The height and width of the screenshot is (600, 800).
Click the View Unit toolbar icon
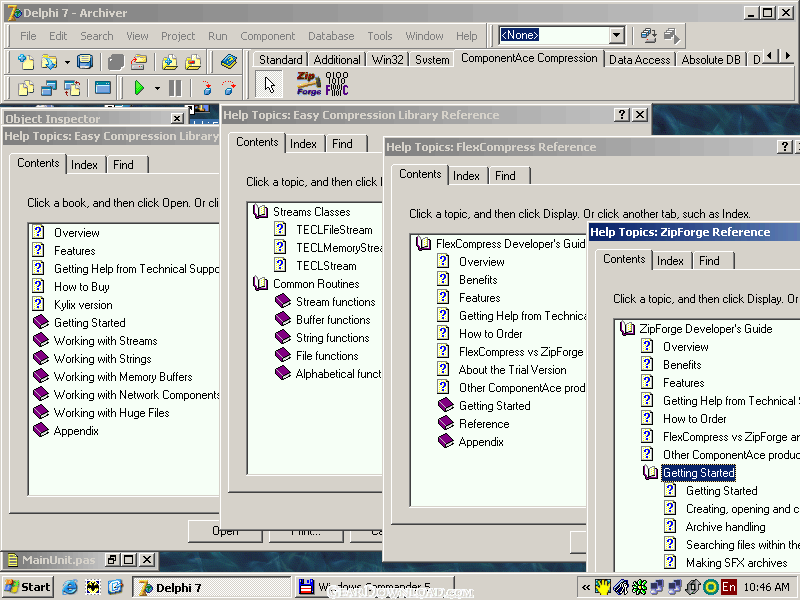26,88
